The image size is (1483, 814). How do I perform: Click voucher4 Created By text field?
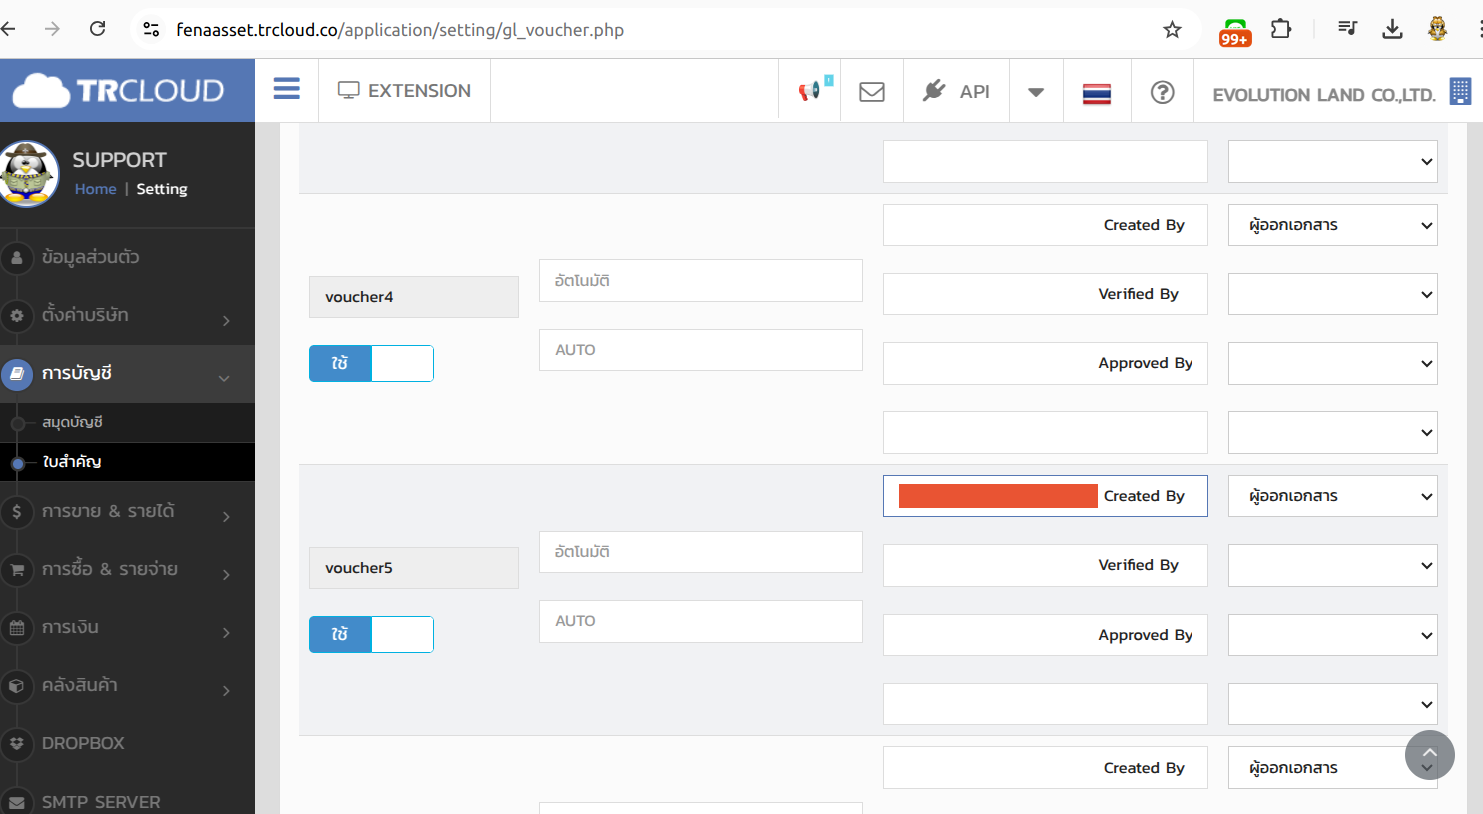coord(1045,225)
